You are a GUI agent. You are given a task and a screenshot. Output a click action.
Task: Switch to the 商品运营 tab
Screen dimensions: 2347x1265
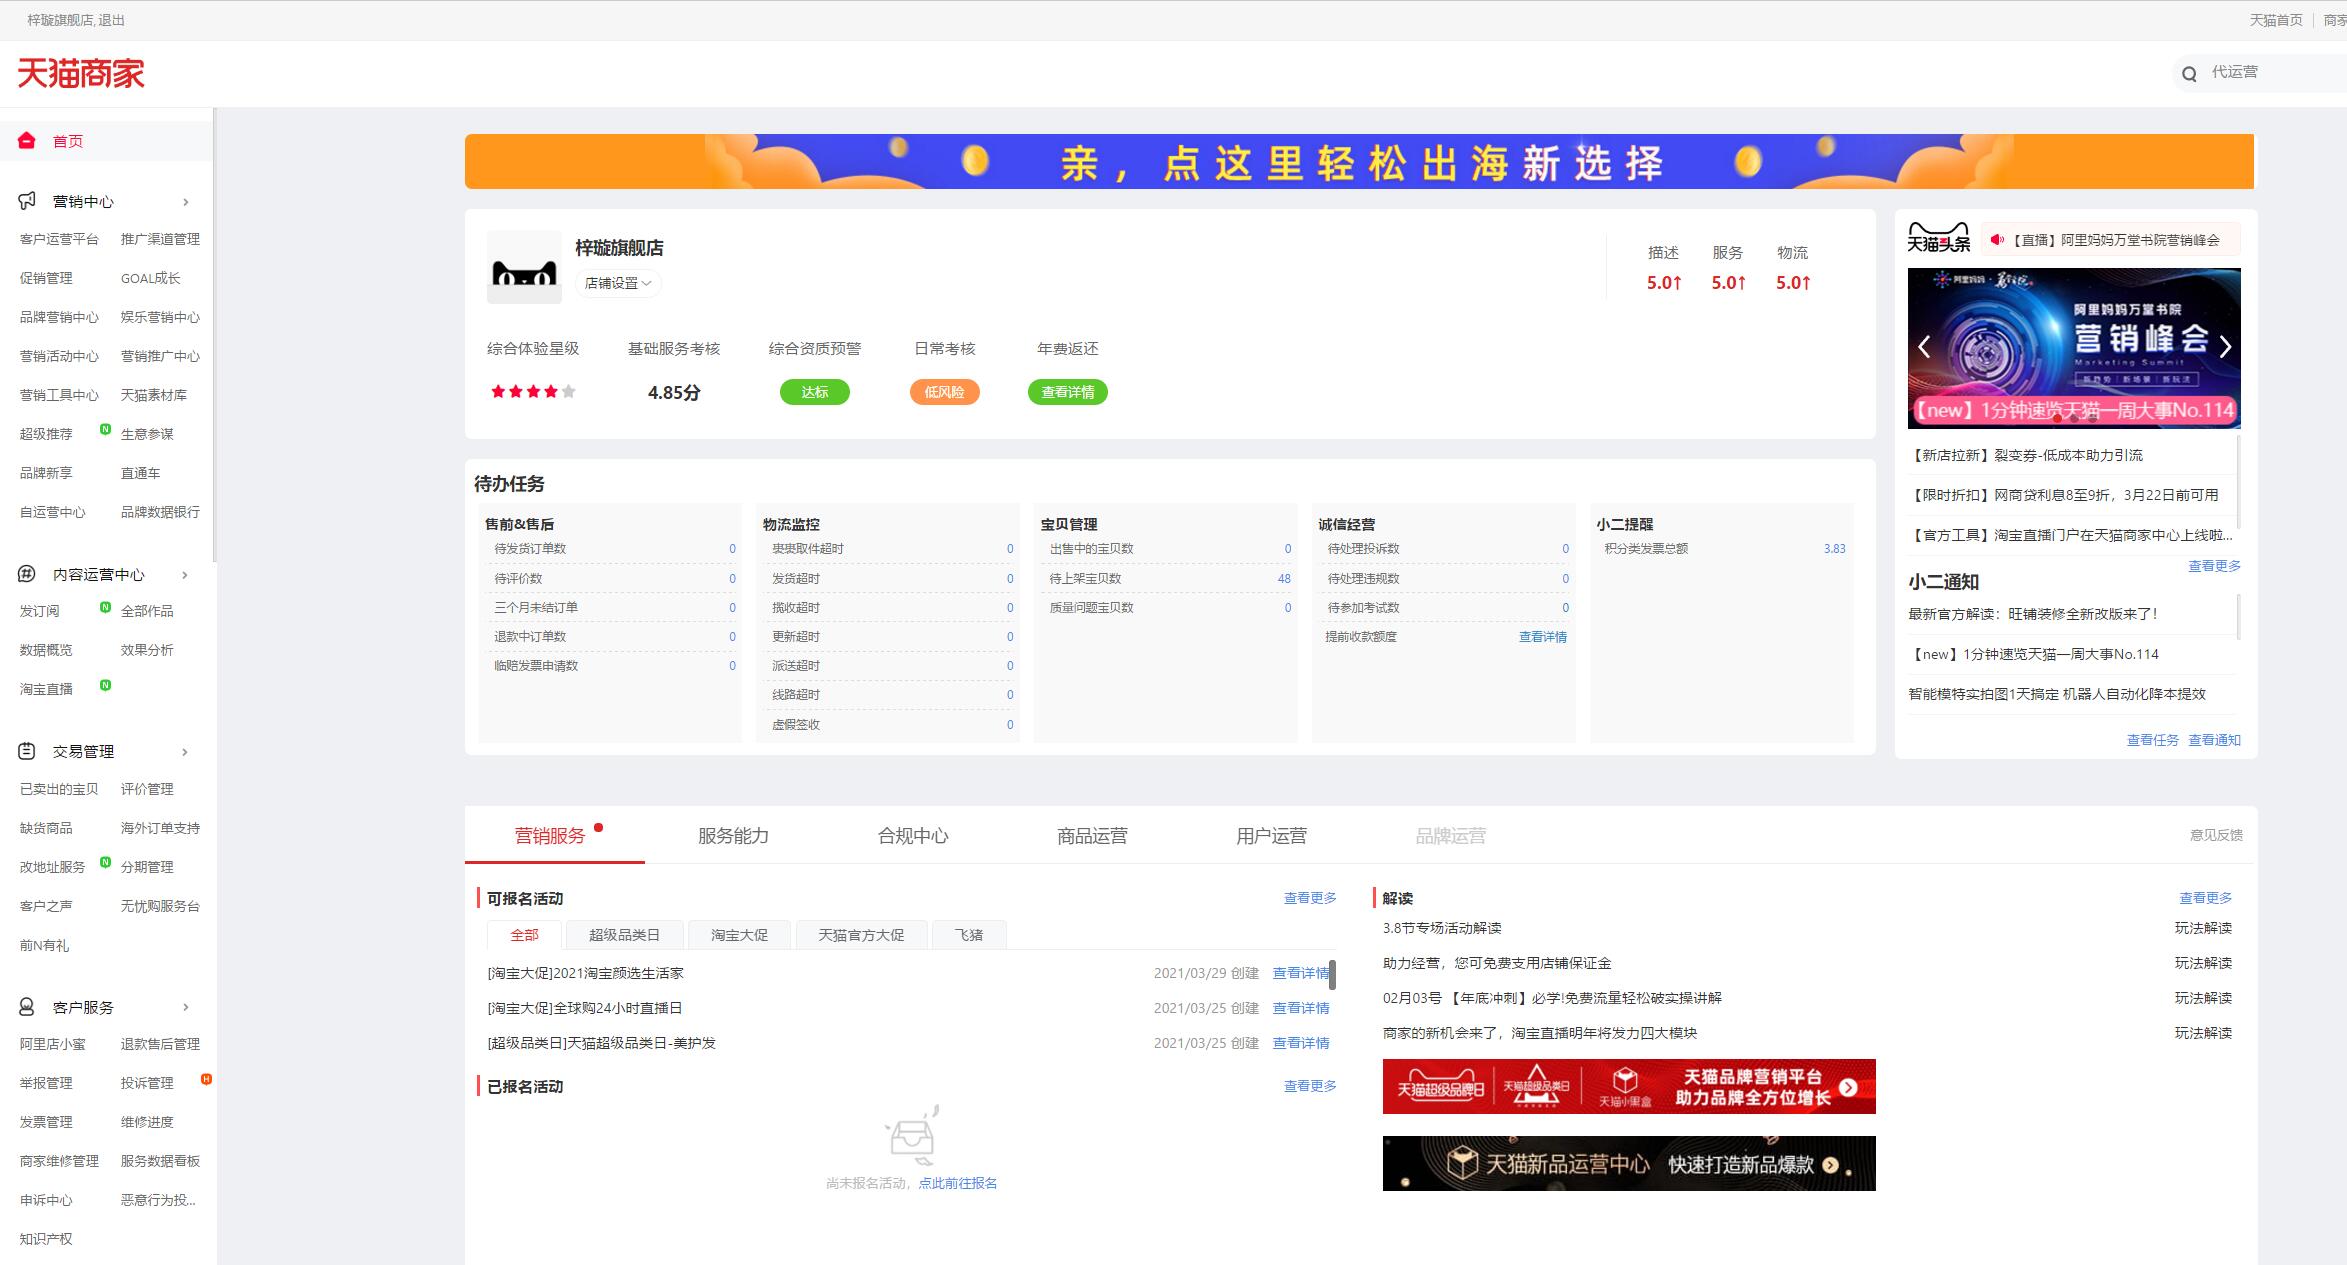tap(1092, 836)
